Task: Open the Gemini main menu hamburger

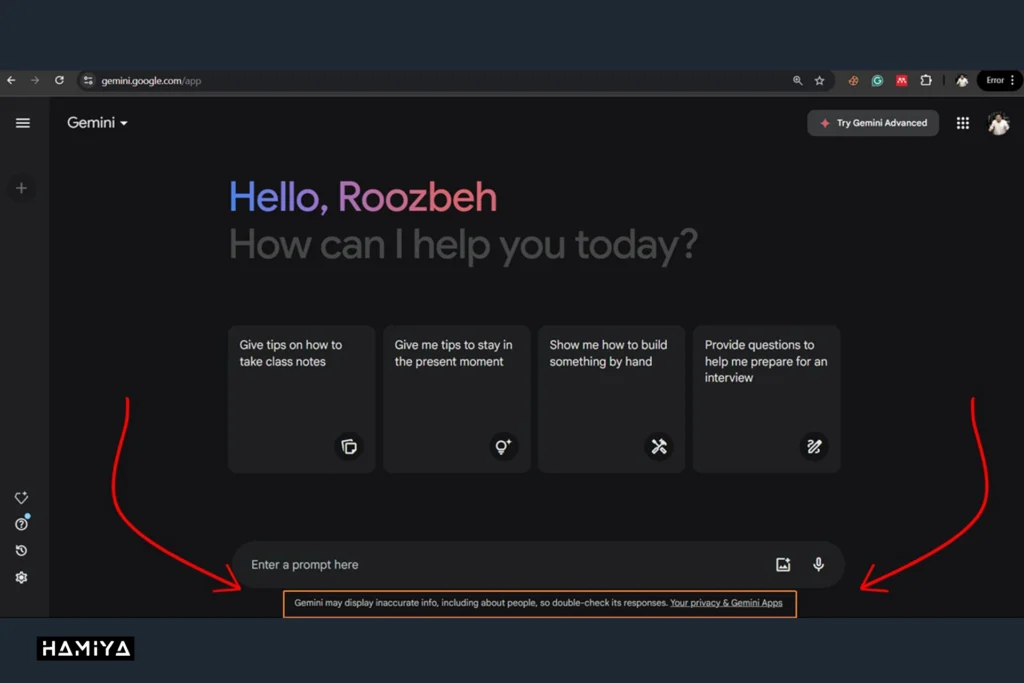Action: pyautogui.click(x=23, y=123)
